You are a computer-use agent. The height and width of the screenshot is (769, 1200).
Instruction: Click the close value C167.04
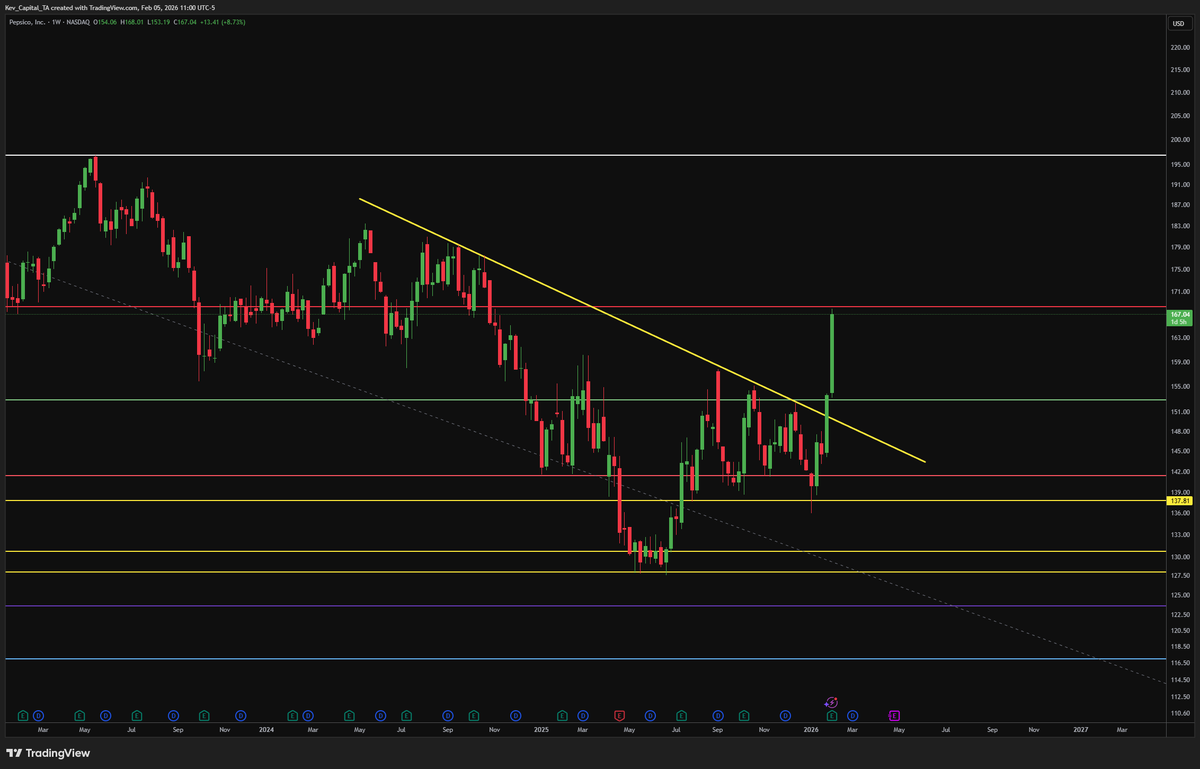point(185,22)
